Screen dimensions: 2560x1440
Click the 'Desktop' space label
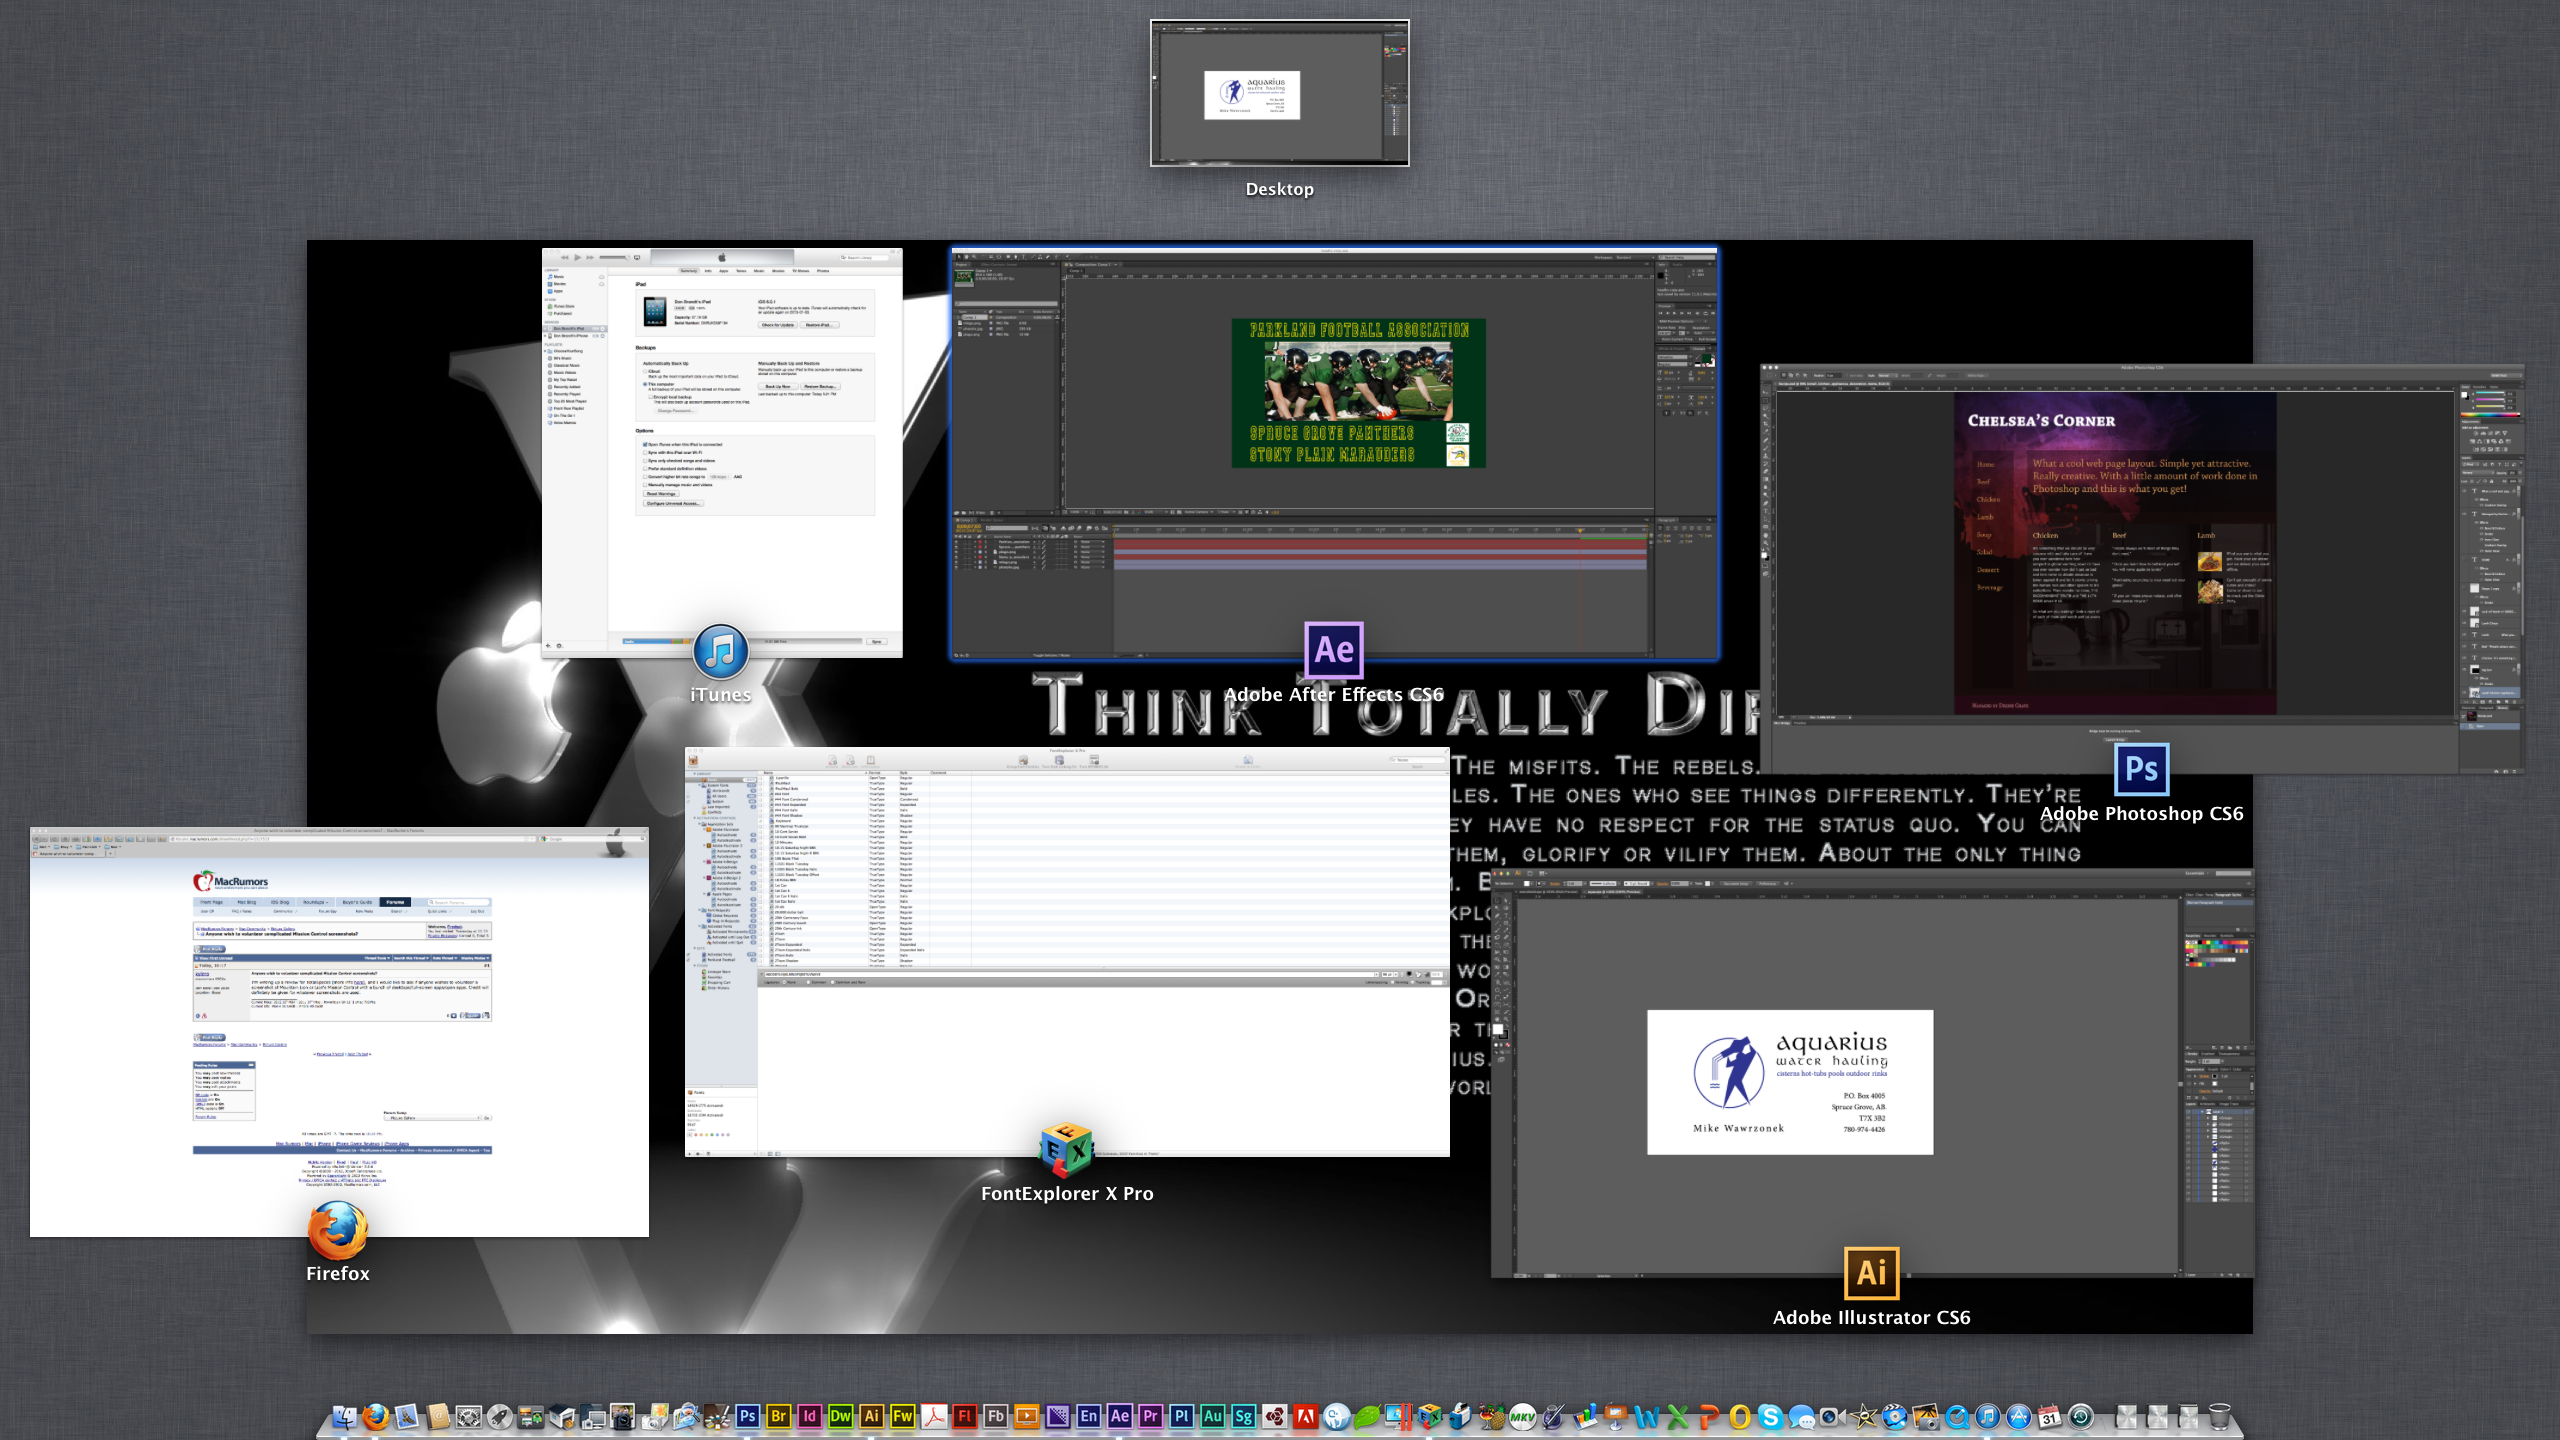coord(1280,189)
